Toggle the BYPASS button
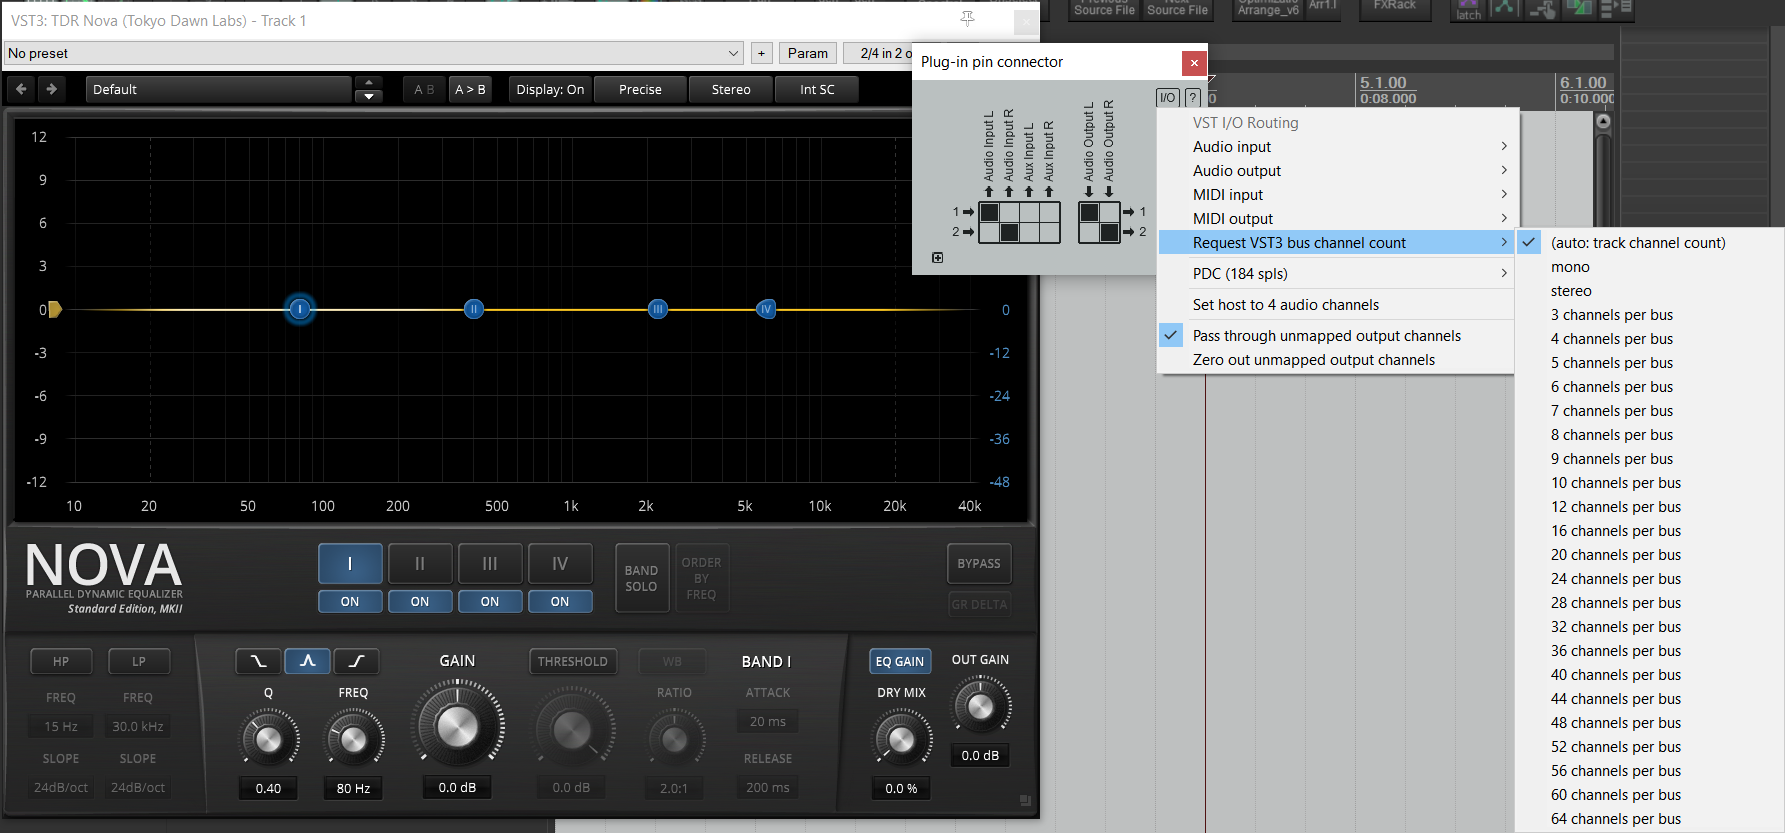This screenshot has width=1785, height=833. (979, 563)
